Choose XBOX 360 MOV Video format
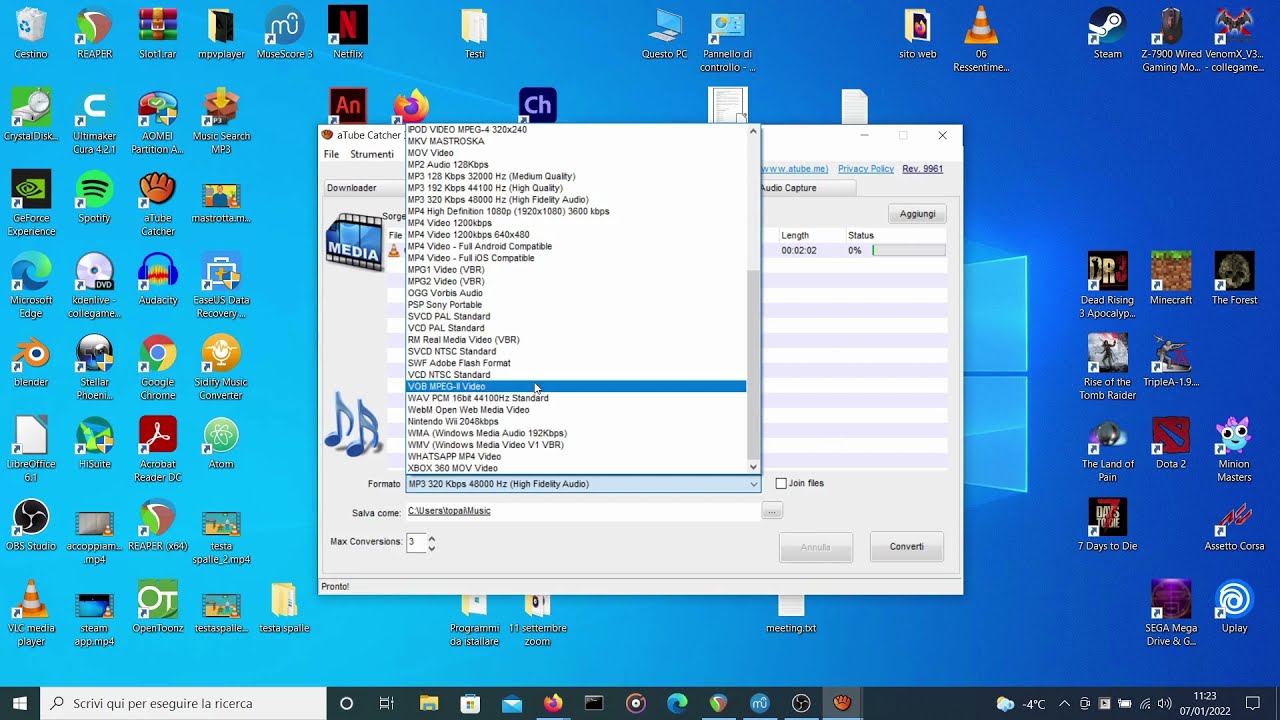1280x720 pixels. coord(576,468)
